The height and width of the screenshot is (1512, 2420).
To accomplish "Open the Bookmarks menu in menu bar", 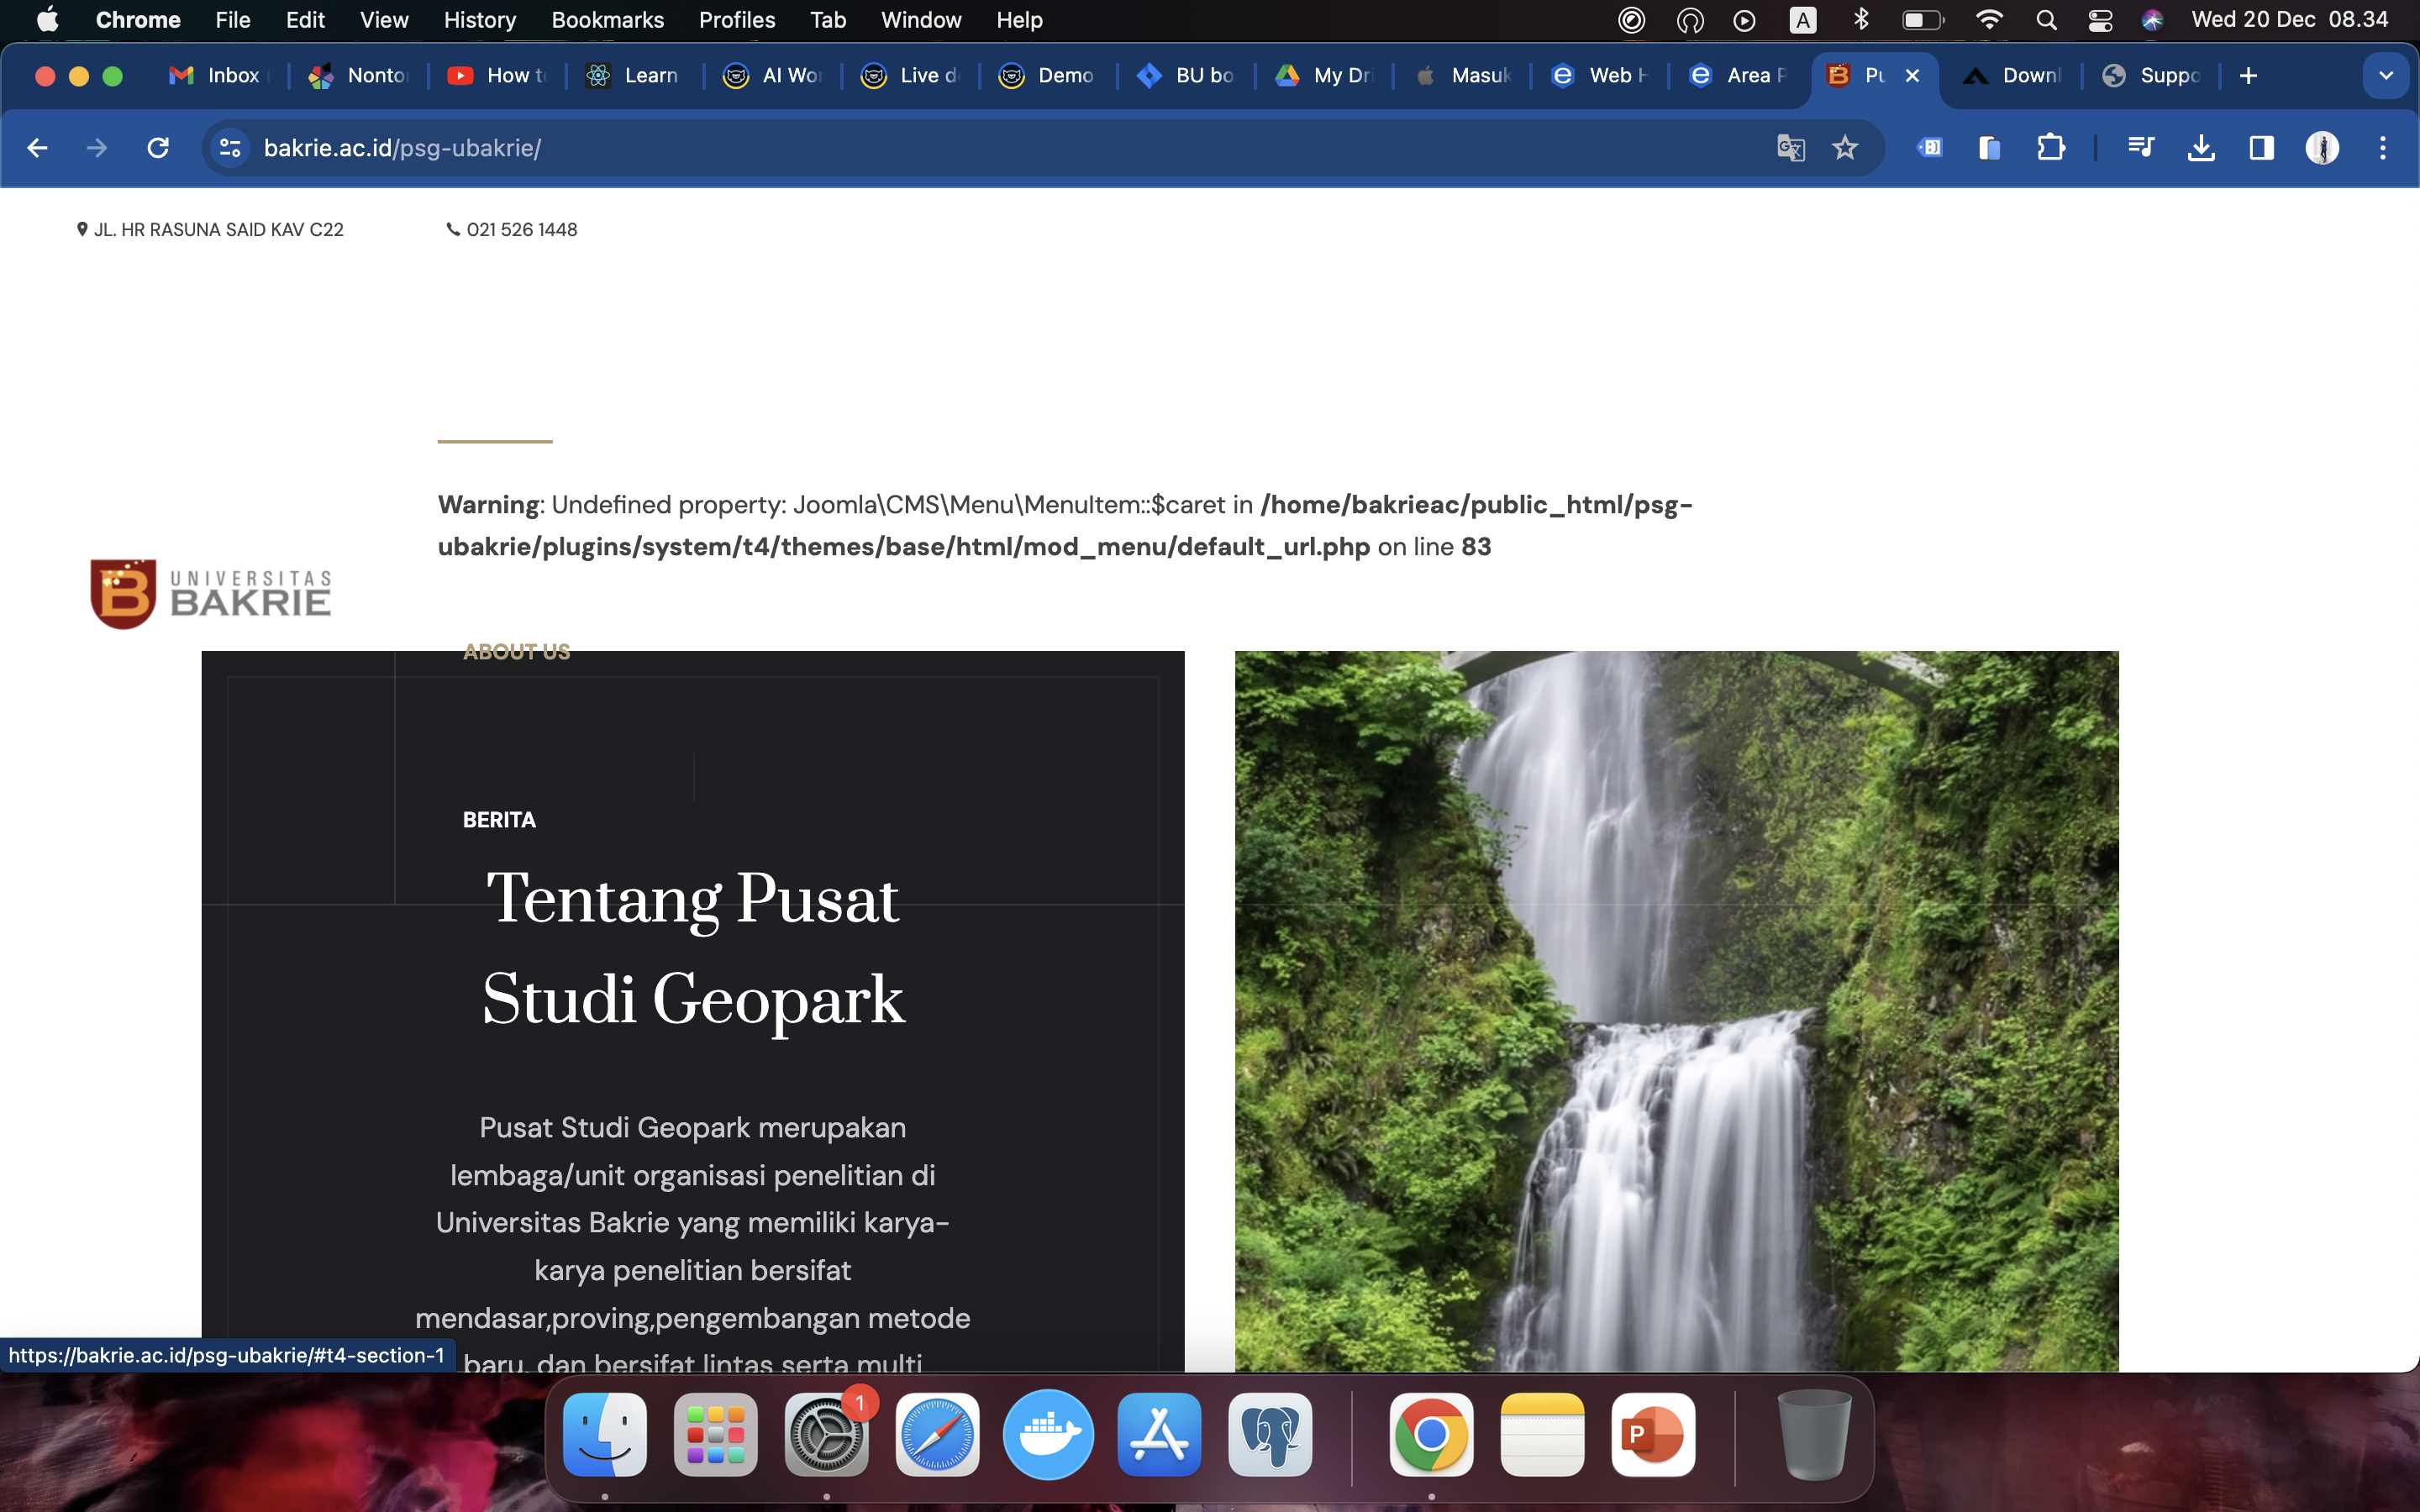I will [x=607, y=20].
